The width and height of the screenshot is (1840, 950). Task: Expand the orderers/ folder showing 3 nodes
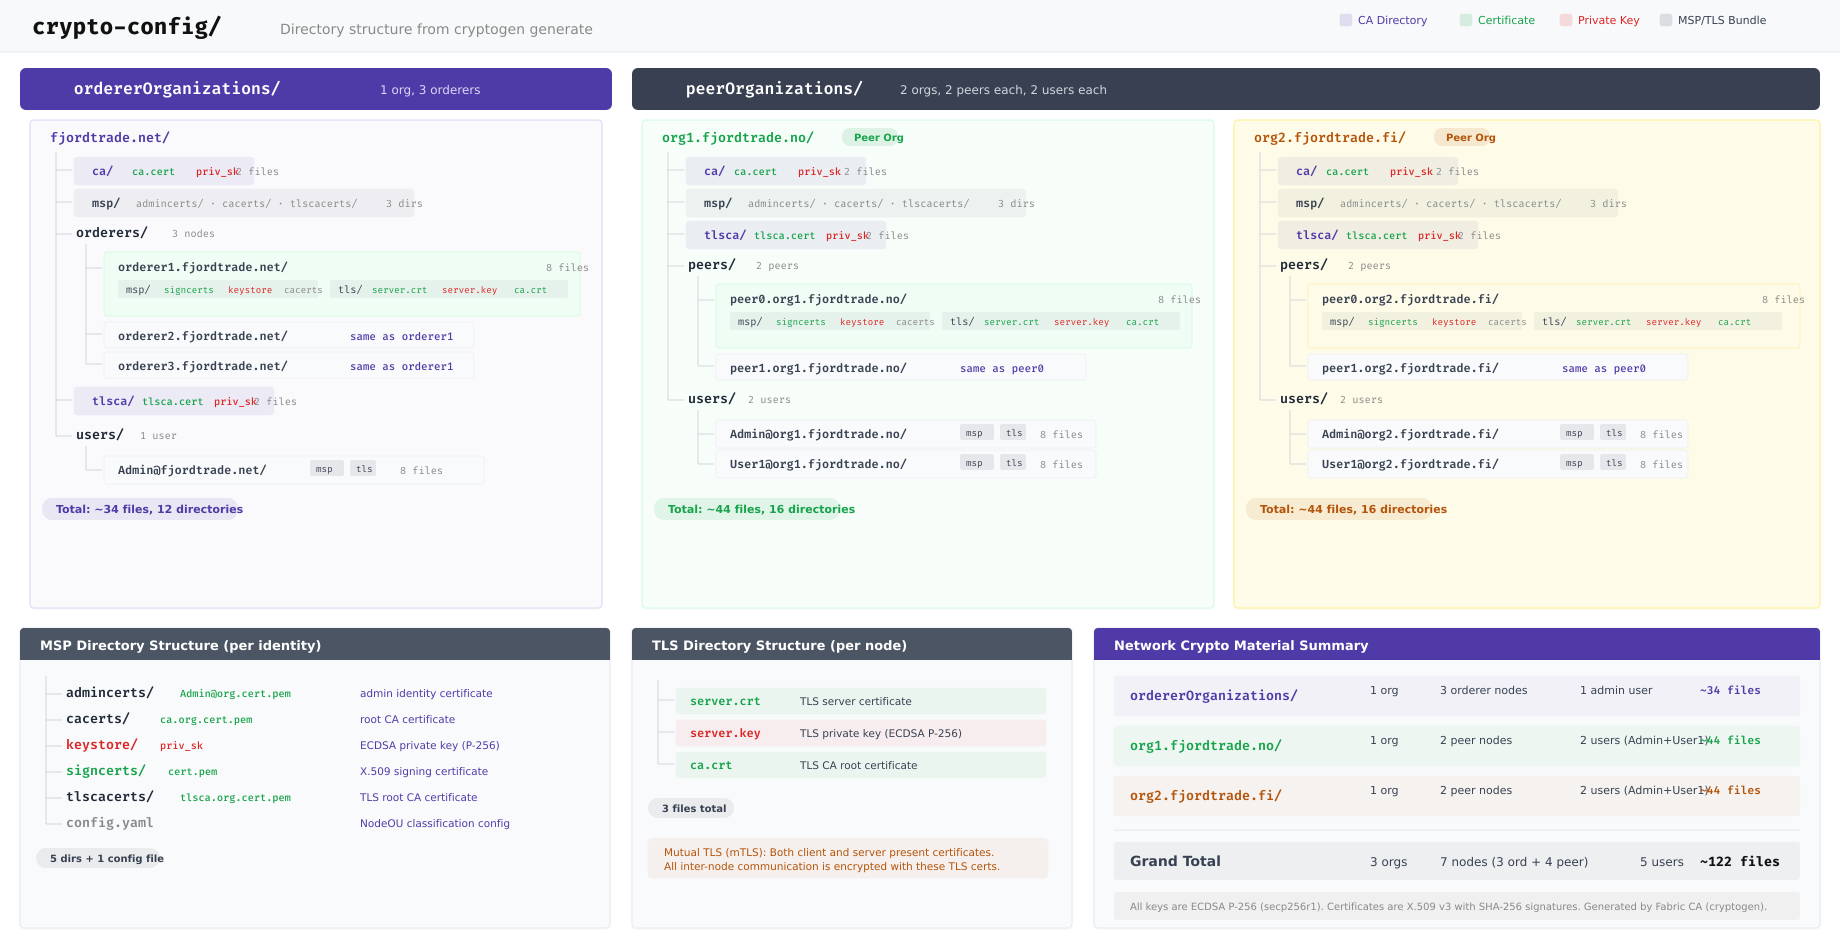[111, 232]
